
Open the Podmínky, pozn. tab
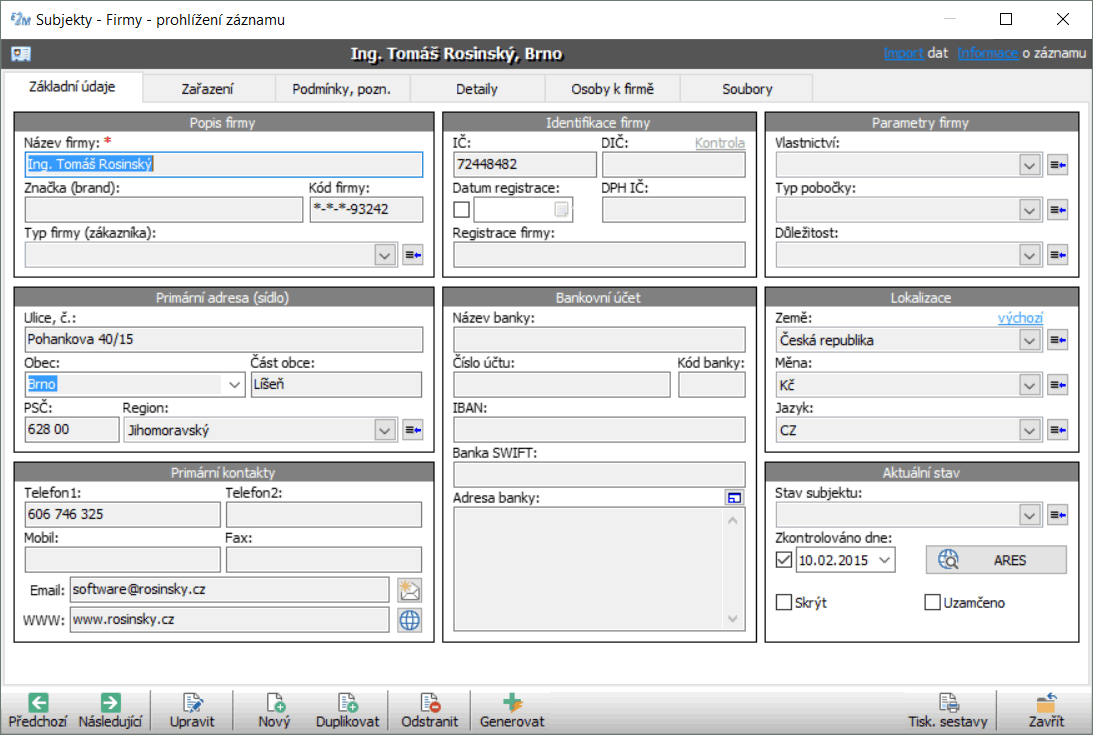(x=342, y=89)
